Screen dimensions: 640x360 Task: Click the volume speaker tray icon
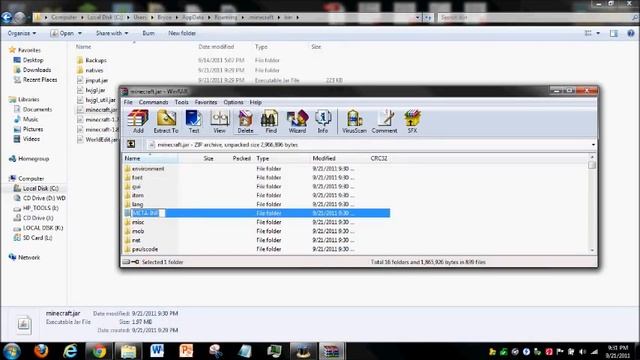[x=582, y=351]
